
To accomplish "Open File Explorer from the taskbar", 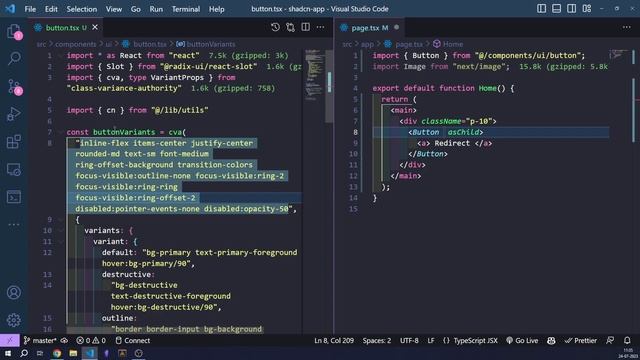I will click(x=73, y=353).
